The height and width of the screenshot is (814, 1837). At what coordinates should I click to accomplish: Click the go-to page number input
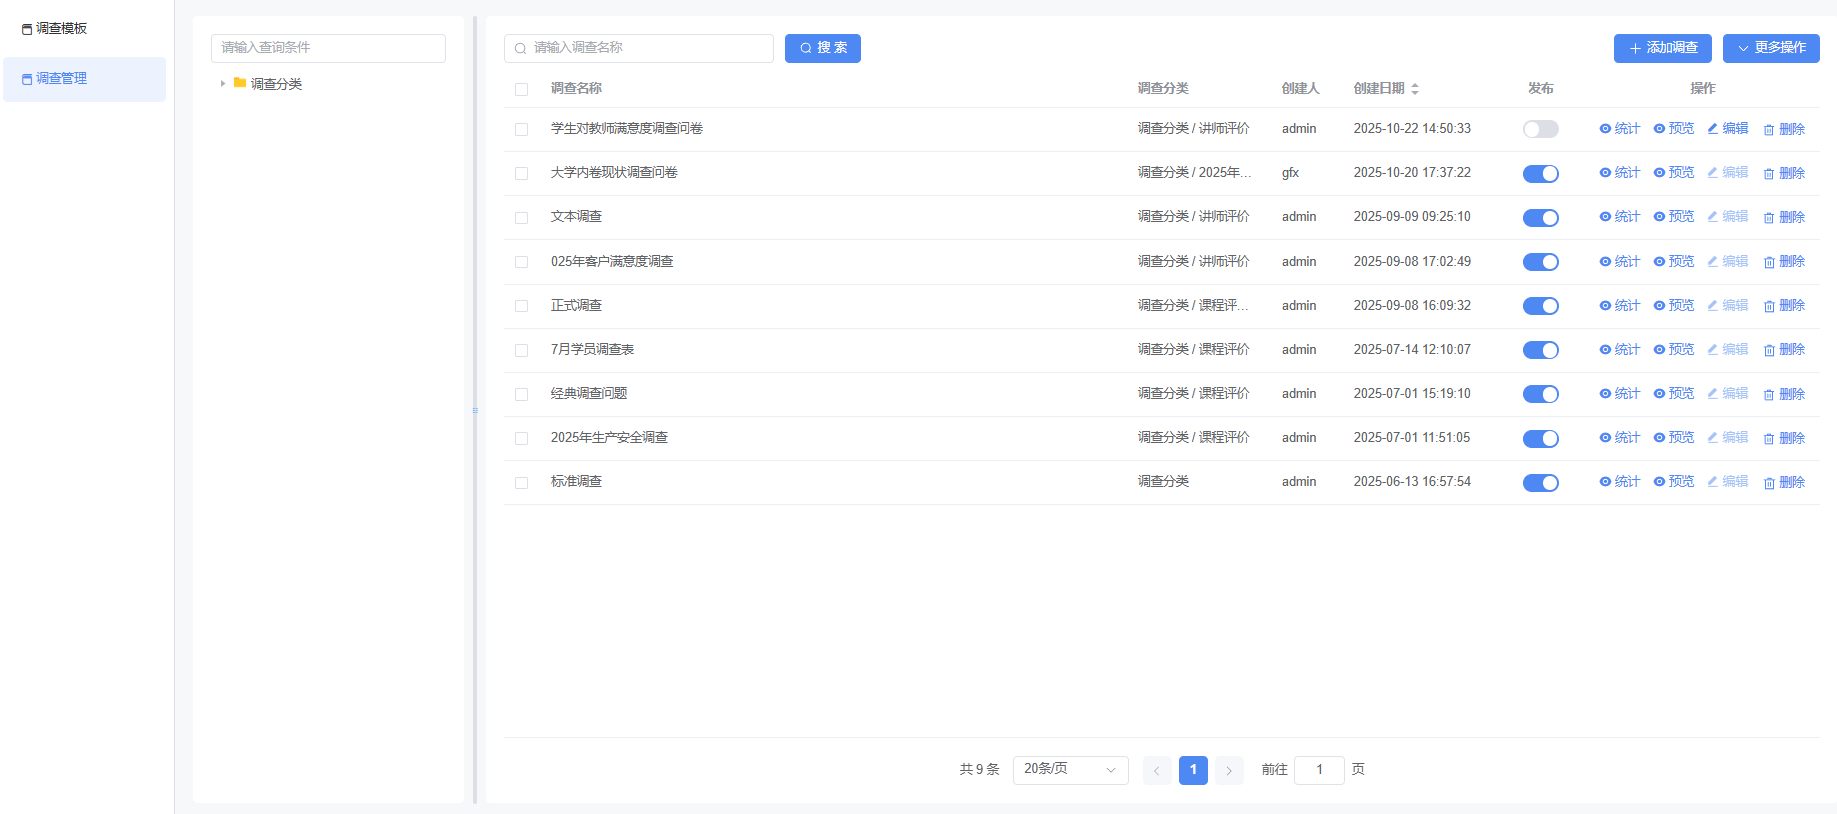click(x=1319, y=770)
